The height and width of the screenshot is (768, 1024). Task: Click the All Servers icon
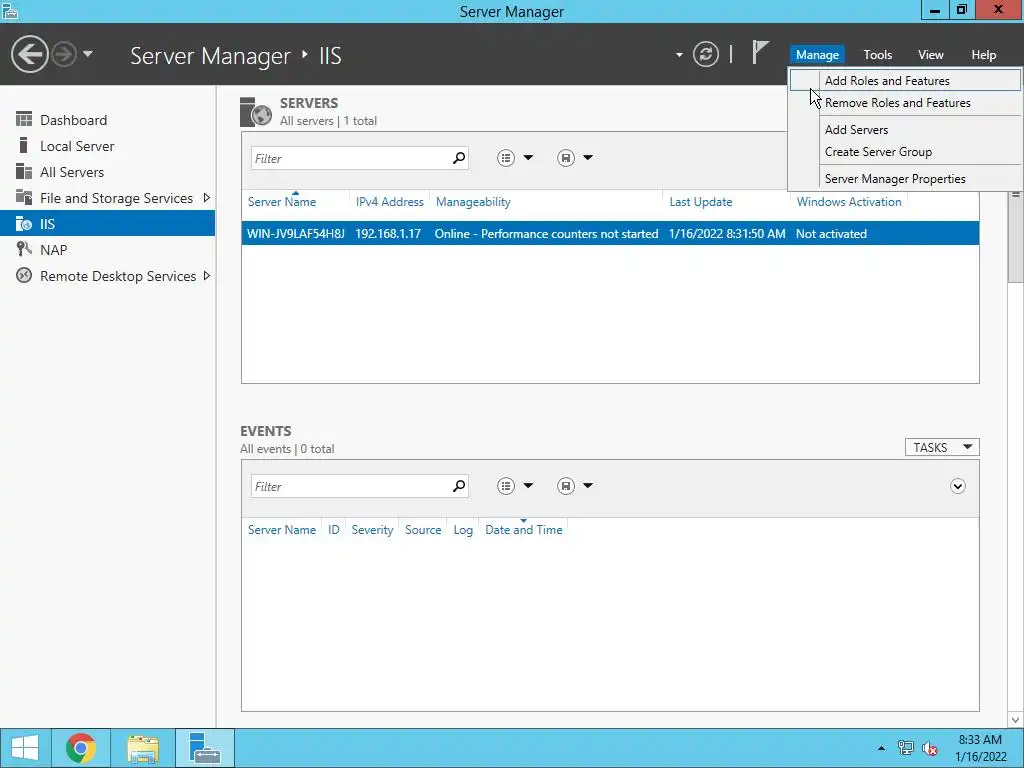[x=24, y=171]
